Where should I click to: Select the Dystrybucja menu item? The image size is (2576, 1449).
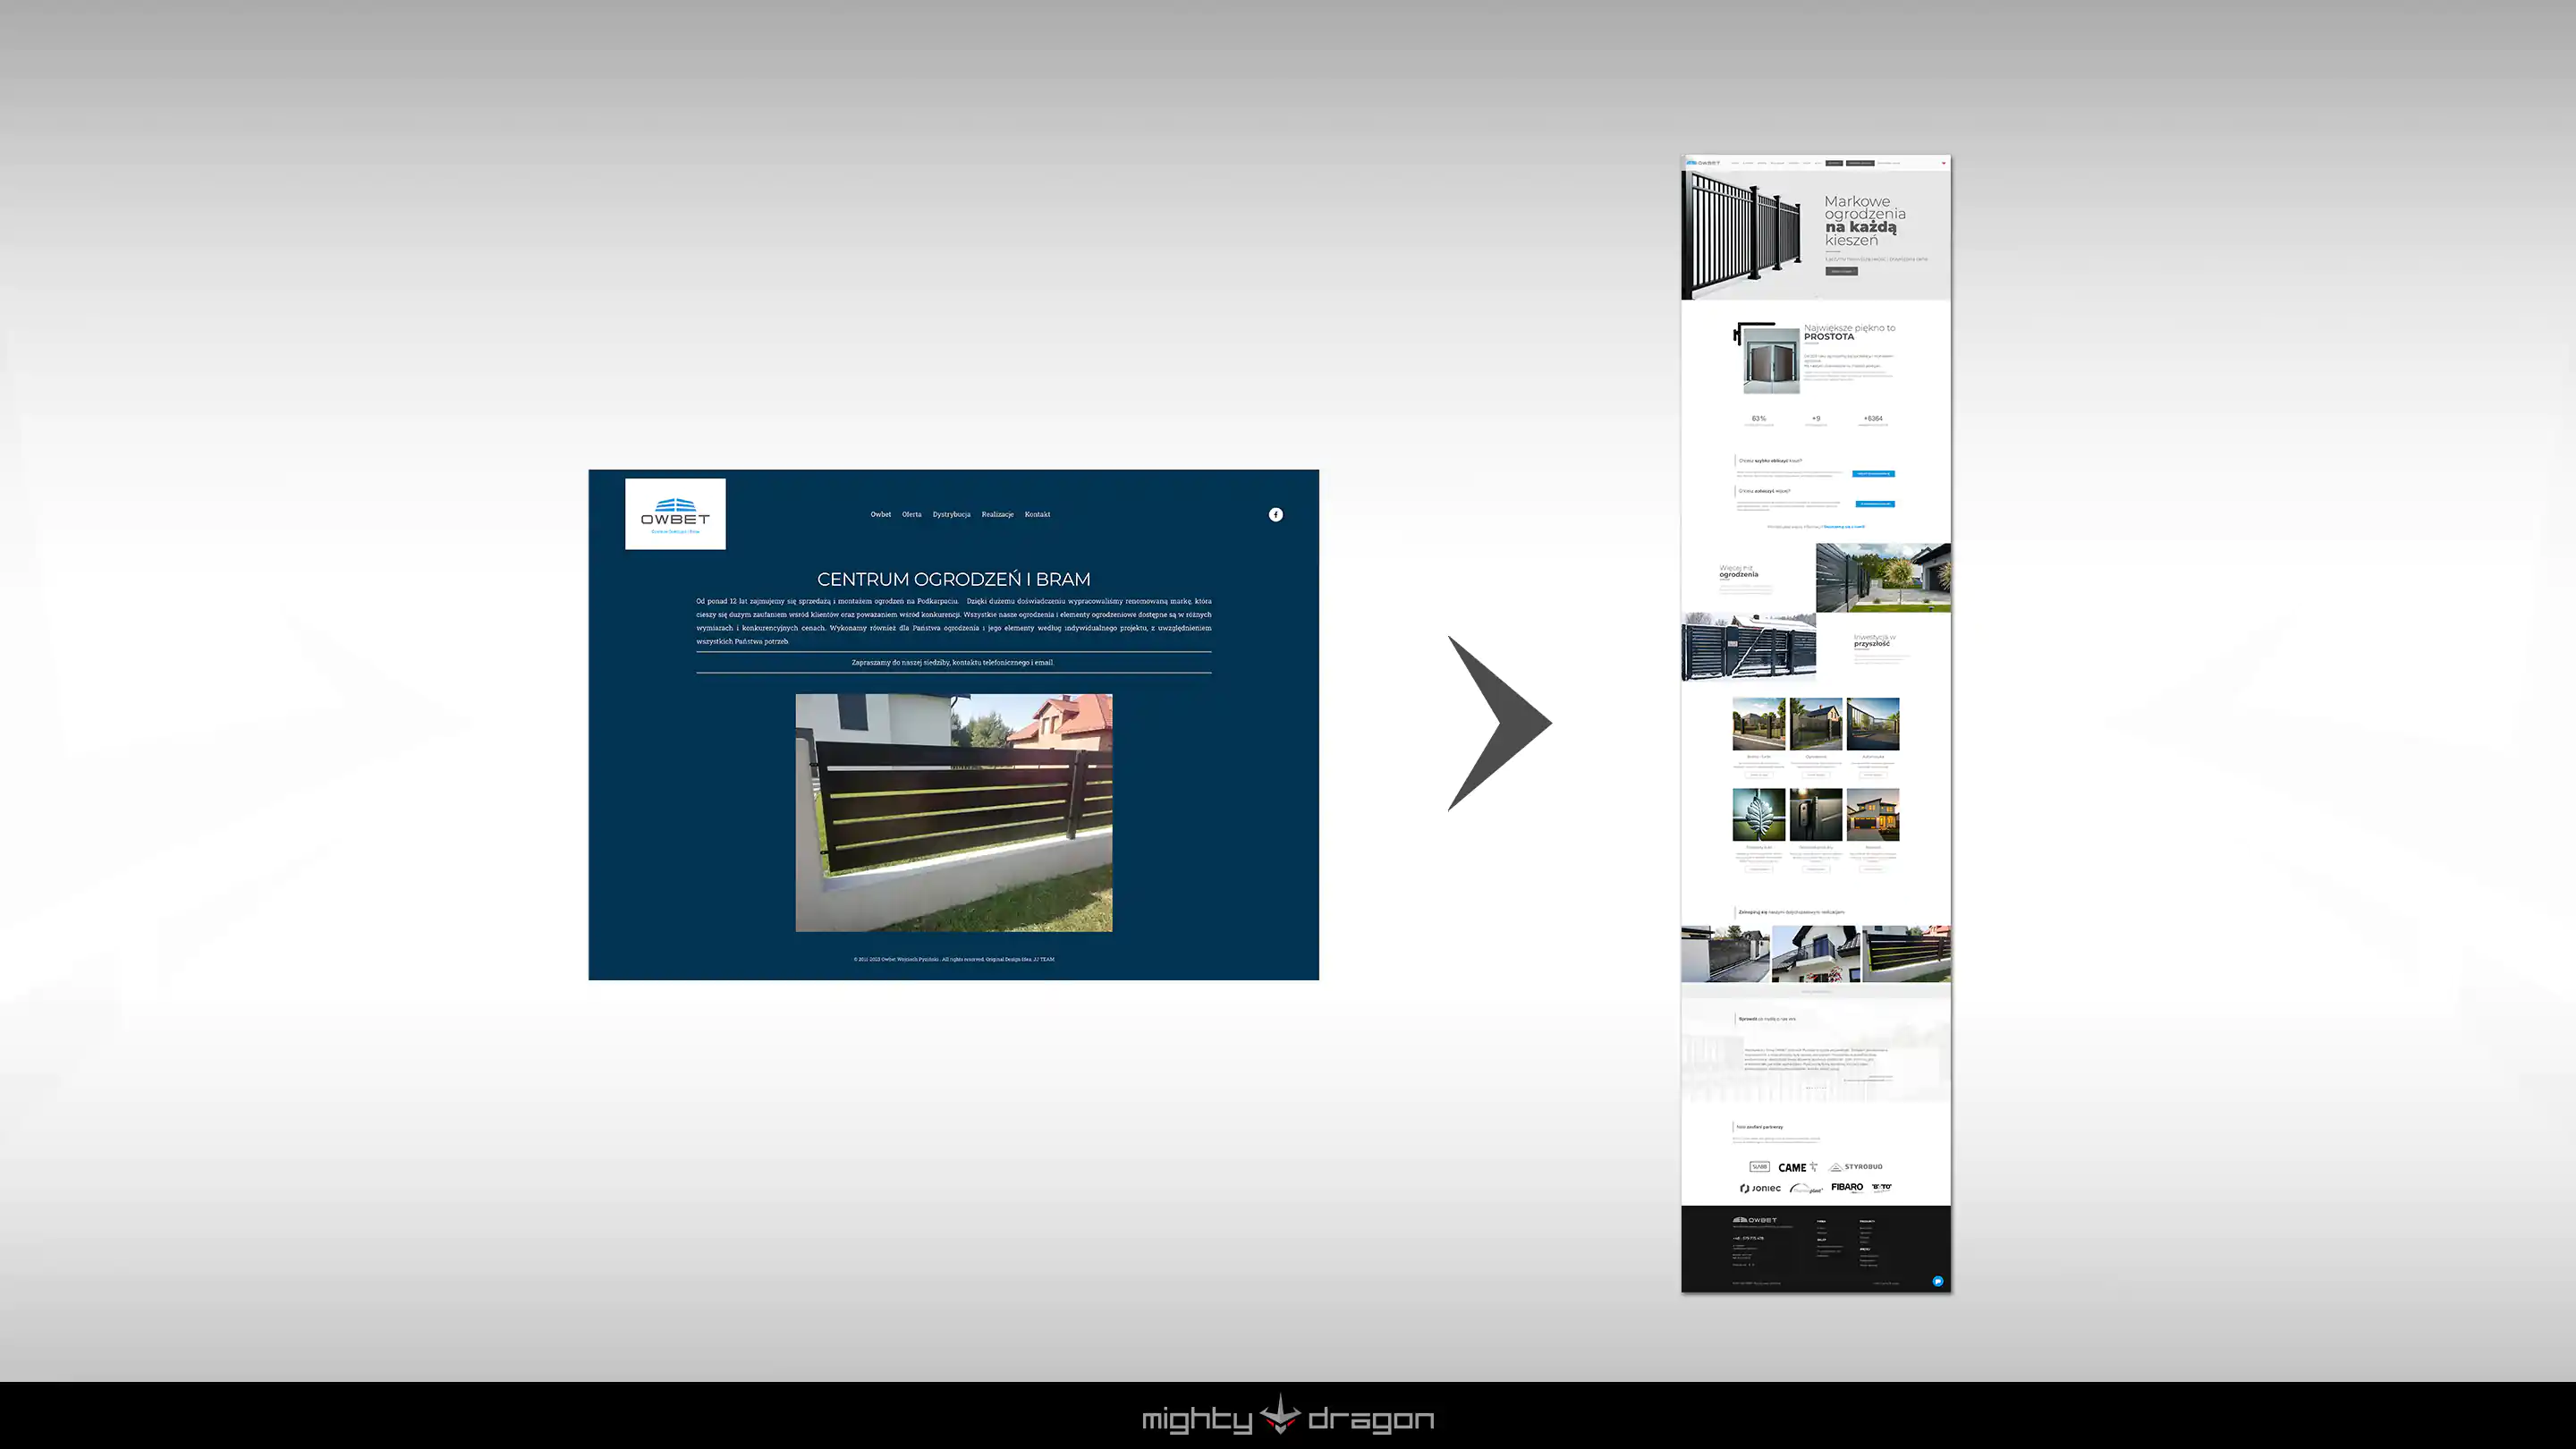(951, 514)
